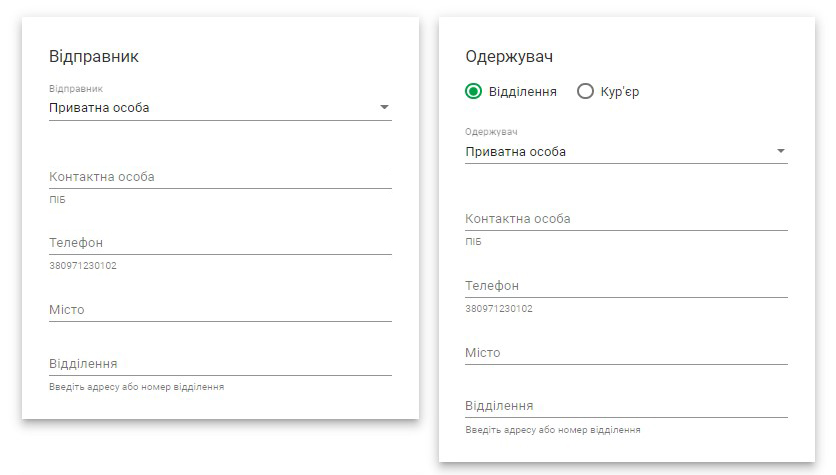Choose delivery via Кур'єр label text
The image size is (836, 475).
tap(620, 92)
